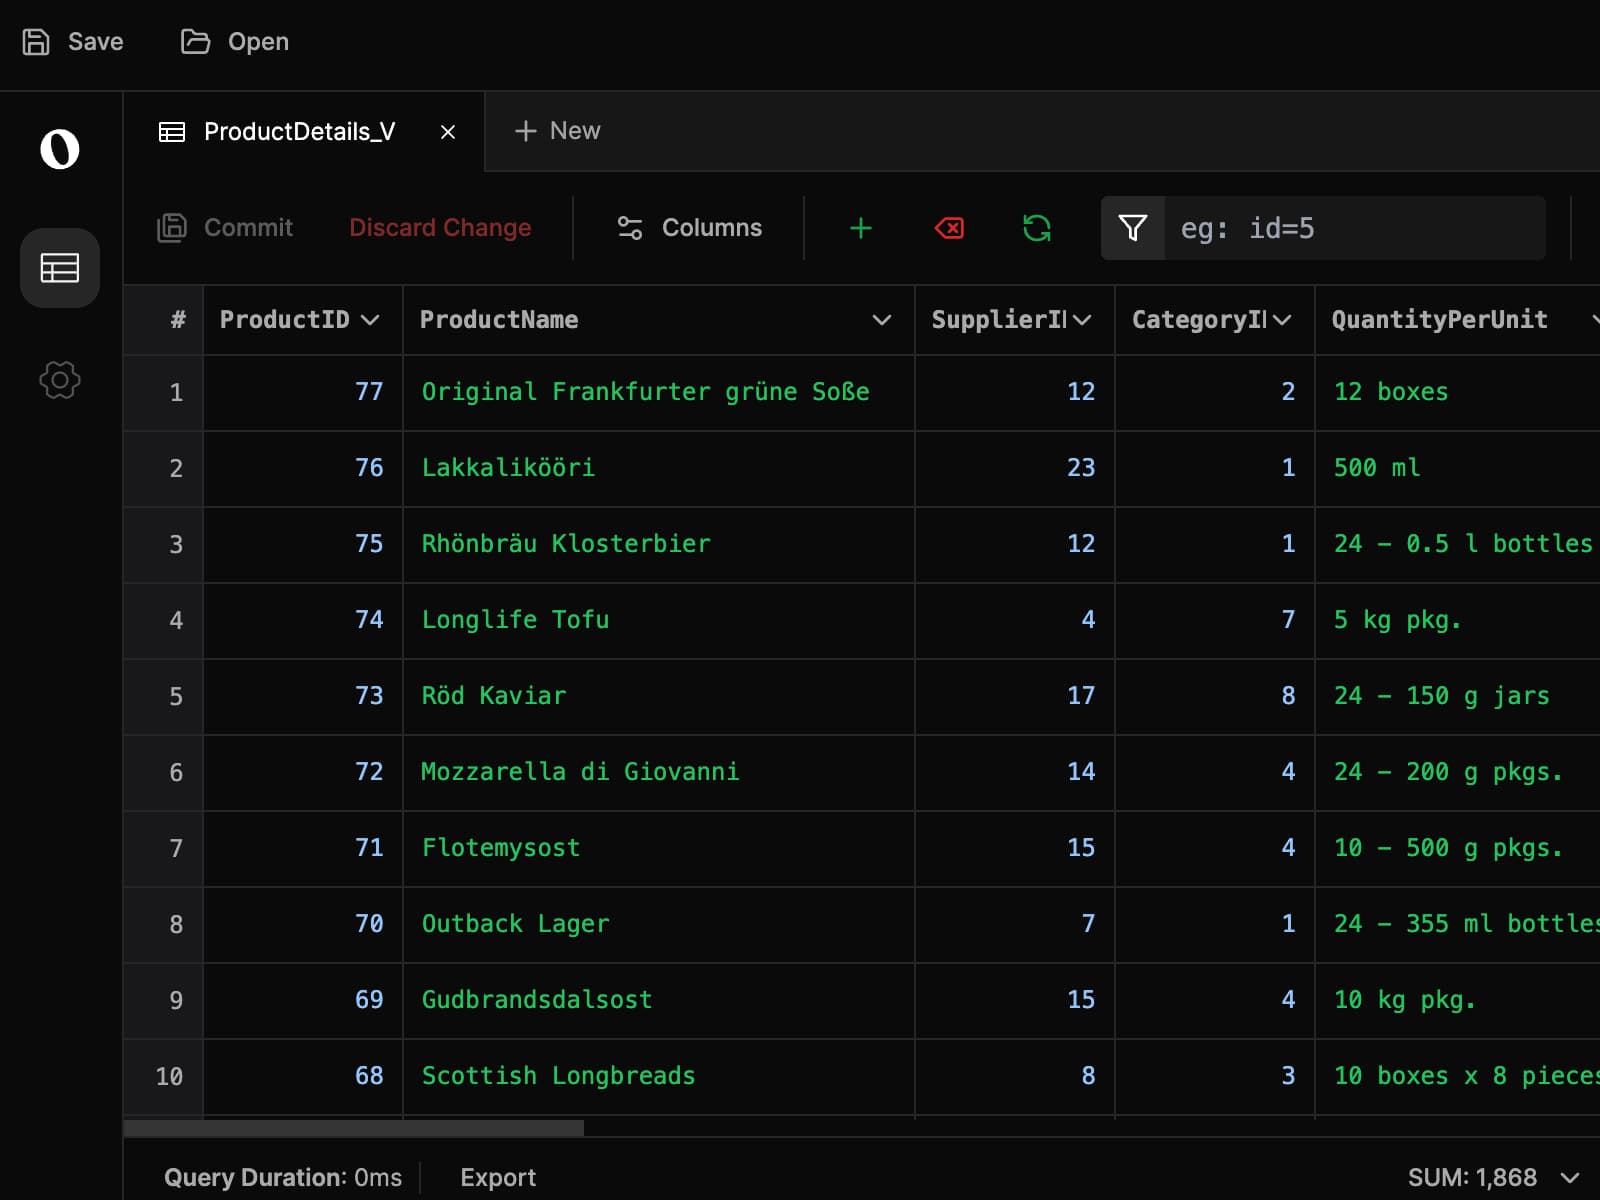Click the Columns configuration icon
This screenshot has height=1200, width=1600.
point(628,228)
